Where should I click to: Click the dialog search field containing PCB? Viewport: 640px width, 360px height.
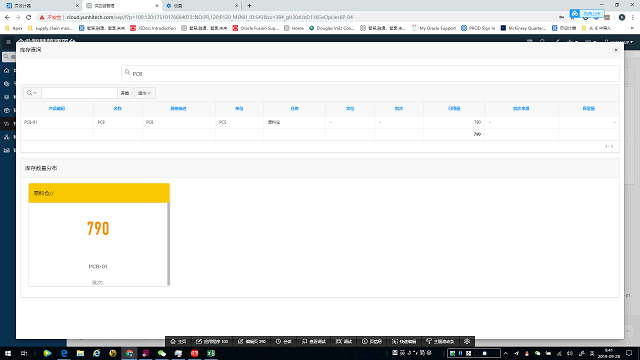coord(370,73)
